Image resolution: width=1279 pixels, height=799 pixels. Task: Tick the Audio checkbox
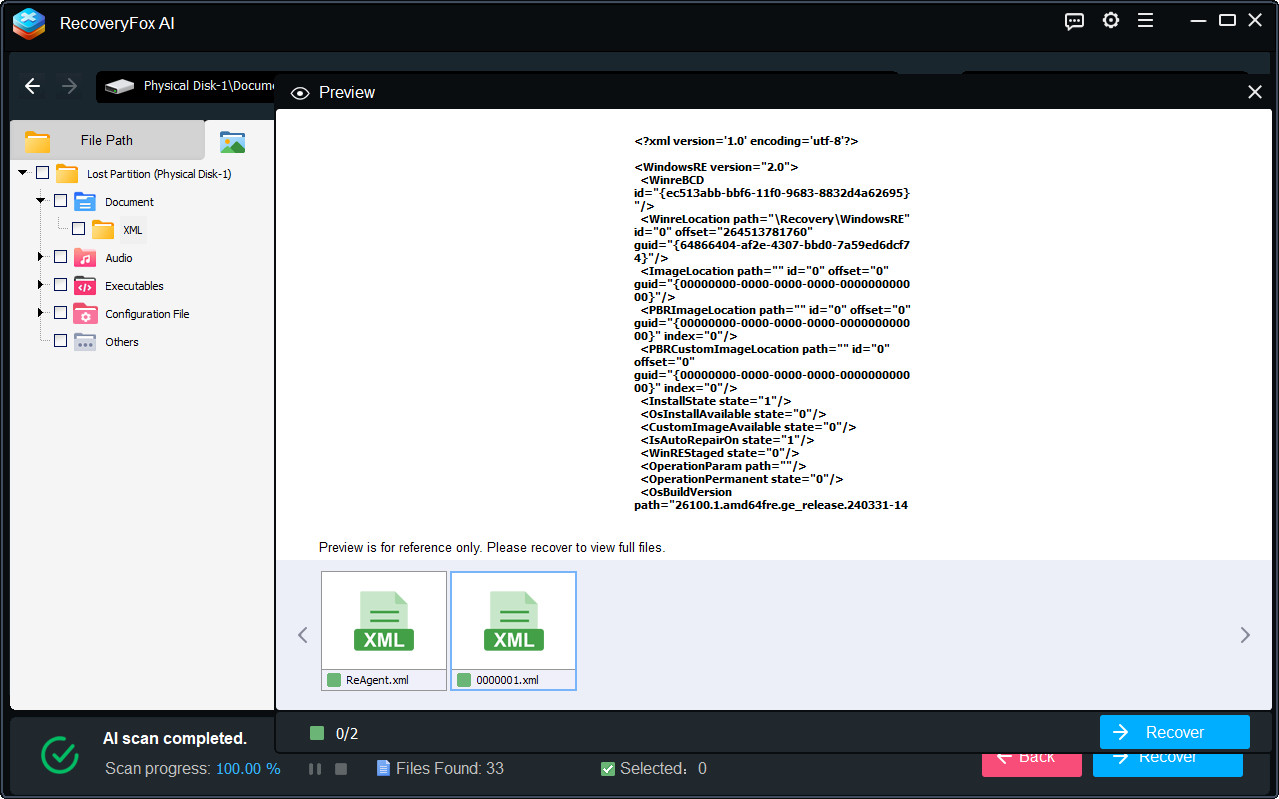coord(60,257)
